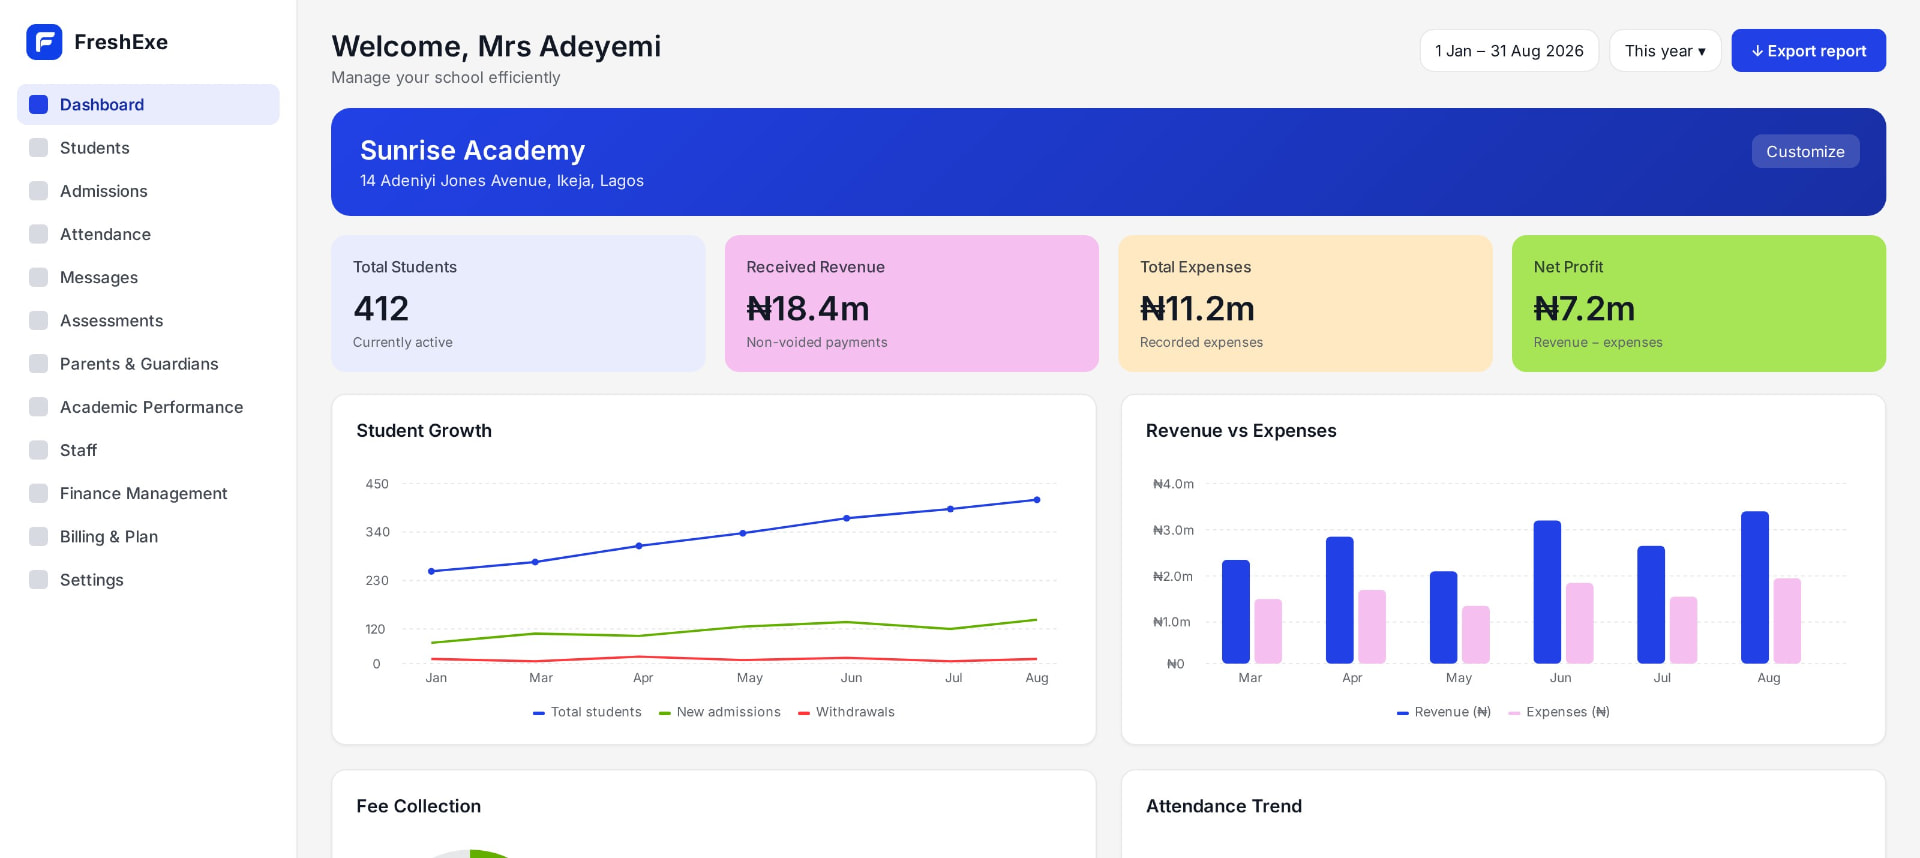
Task: Toggle New admissions legend entry
Action: (720, 712)
